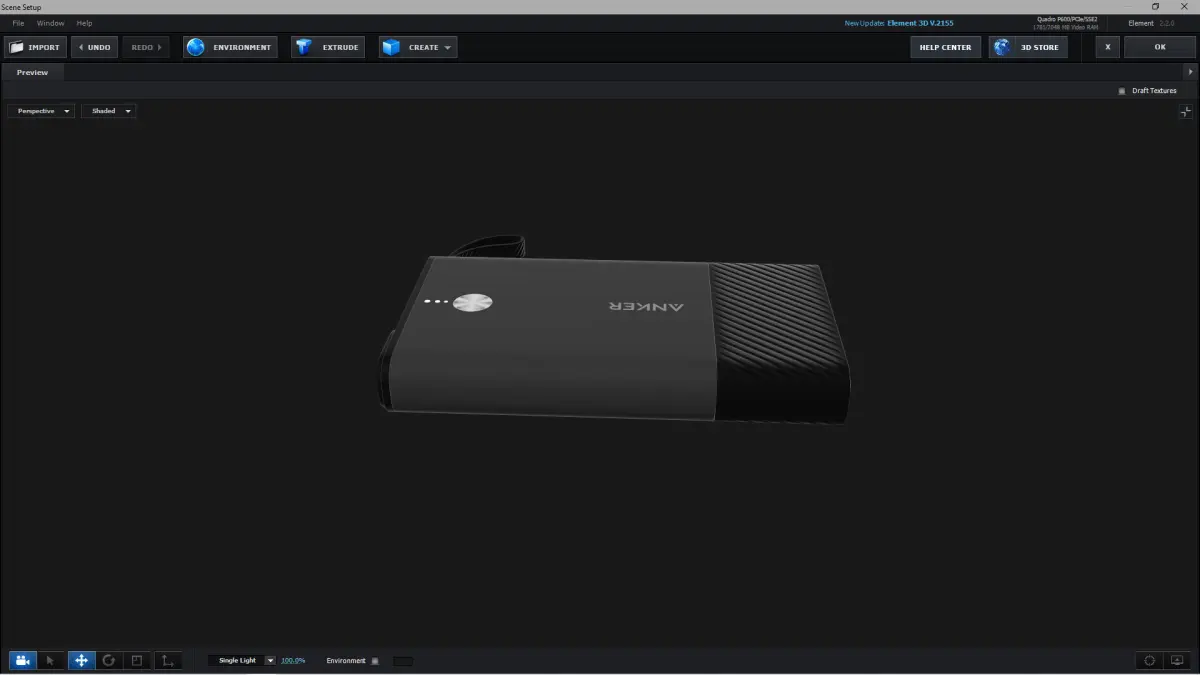Click the monitor display icon
1200x675 pixels.
pyautogui.click(x=1177, y=660)
